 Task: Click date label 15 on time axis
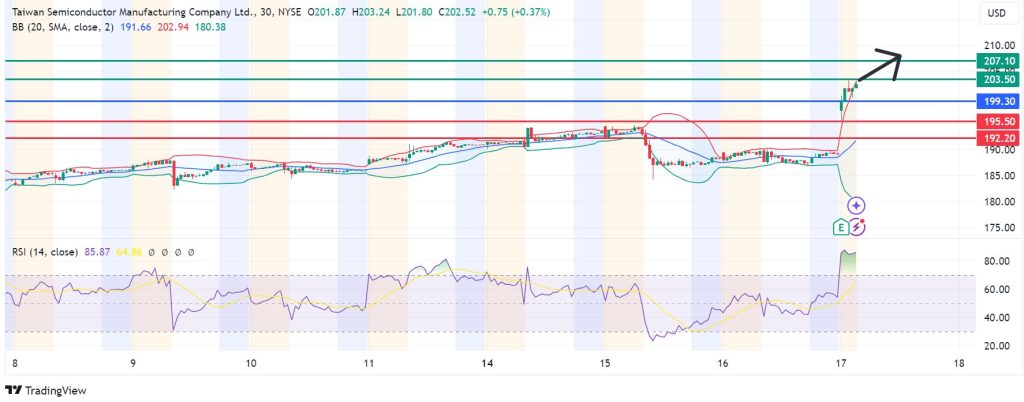[x=605, y=363]
